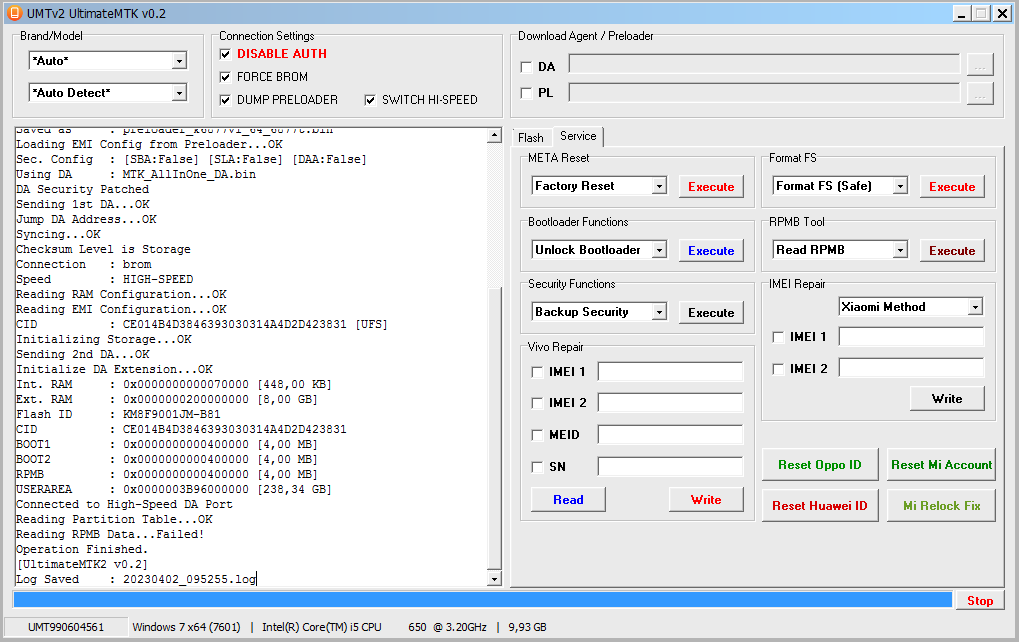The height and width of the screenshot is (642, 1019).
Task: Click Vivo Repair SN input field
Action: [x=670, y=467]
